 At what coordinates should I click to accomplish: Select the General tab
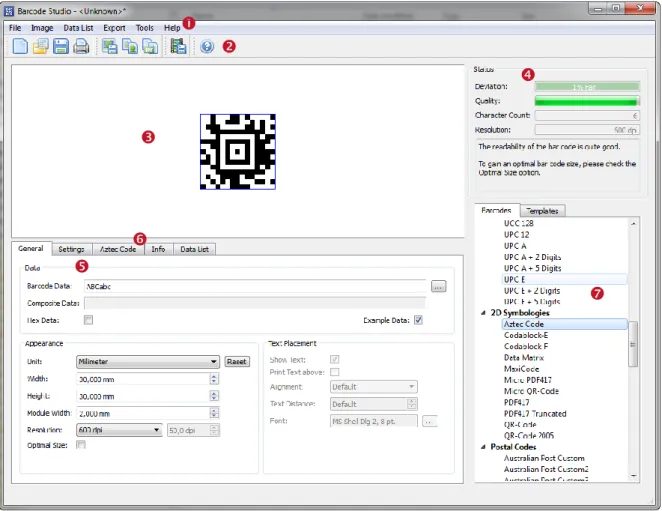(31, 248)
